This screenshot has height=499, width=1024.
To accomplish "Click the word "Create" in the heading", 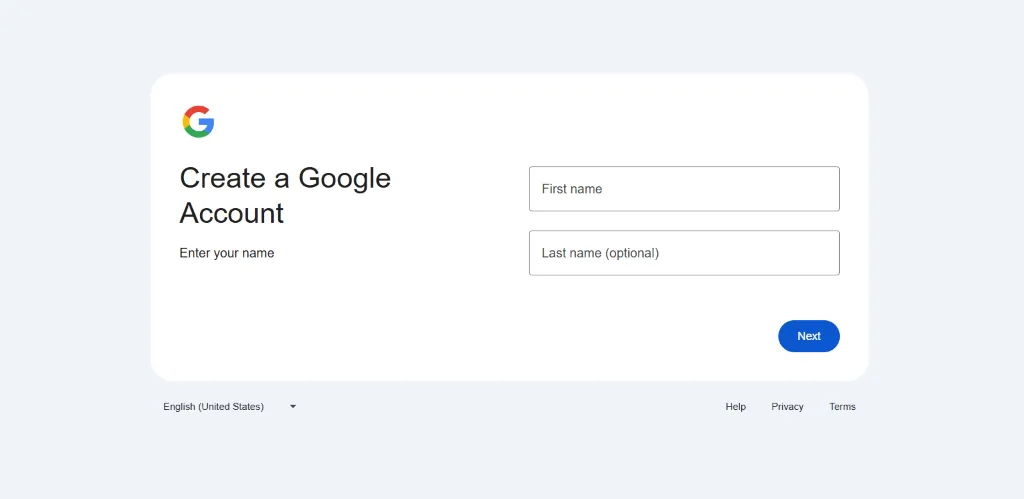I will click(x=223, y=178).
